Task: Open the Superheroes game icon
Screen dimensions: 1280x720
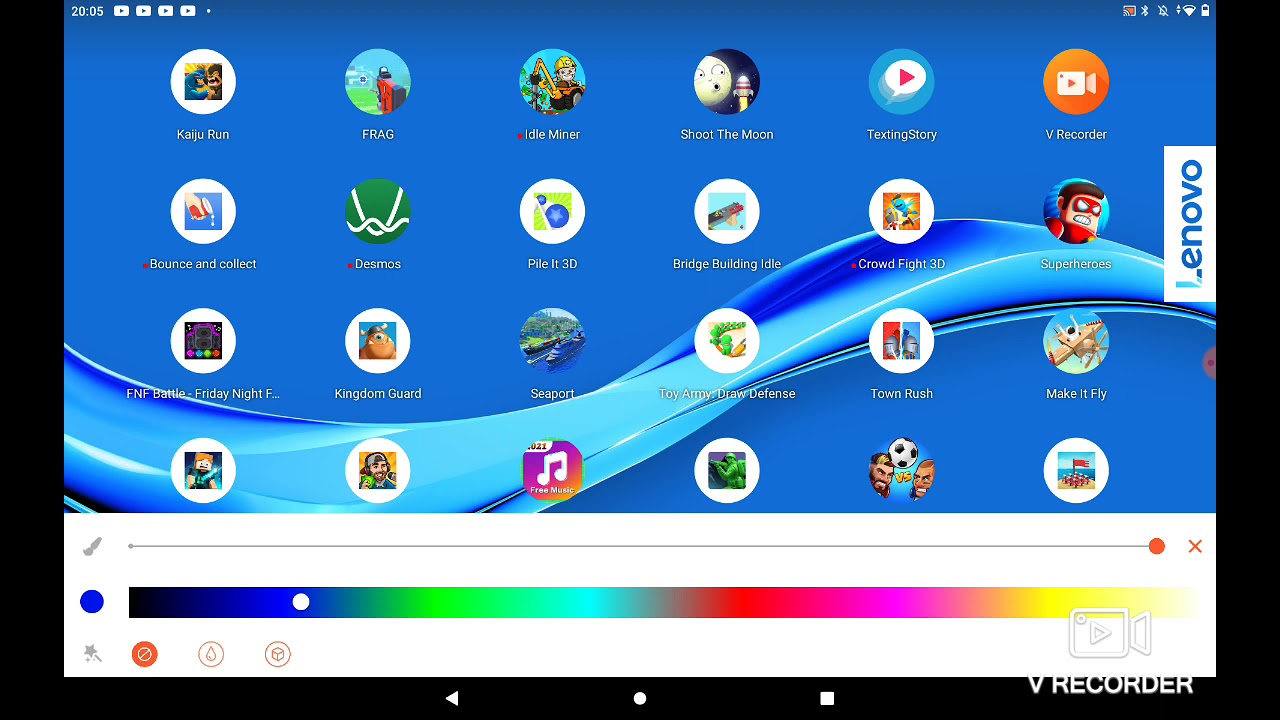Action: 1076,211
